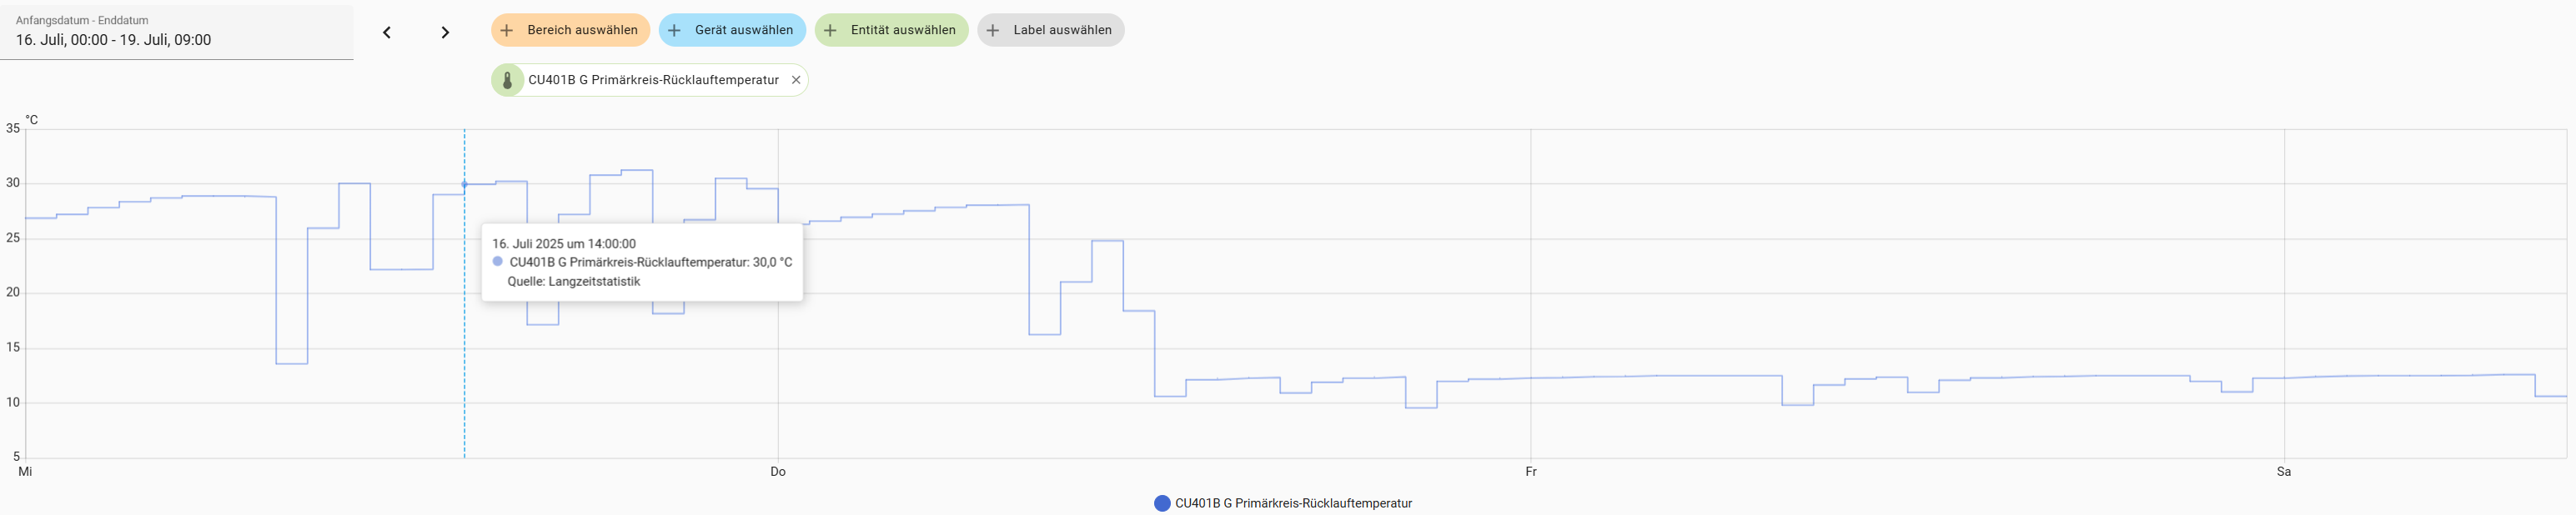Click the 35 value on temperature axis

coord(13,128)
